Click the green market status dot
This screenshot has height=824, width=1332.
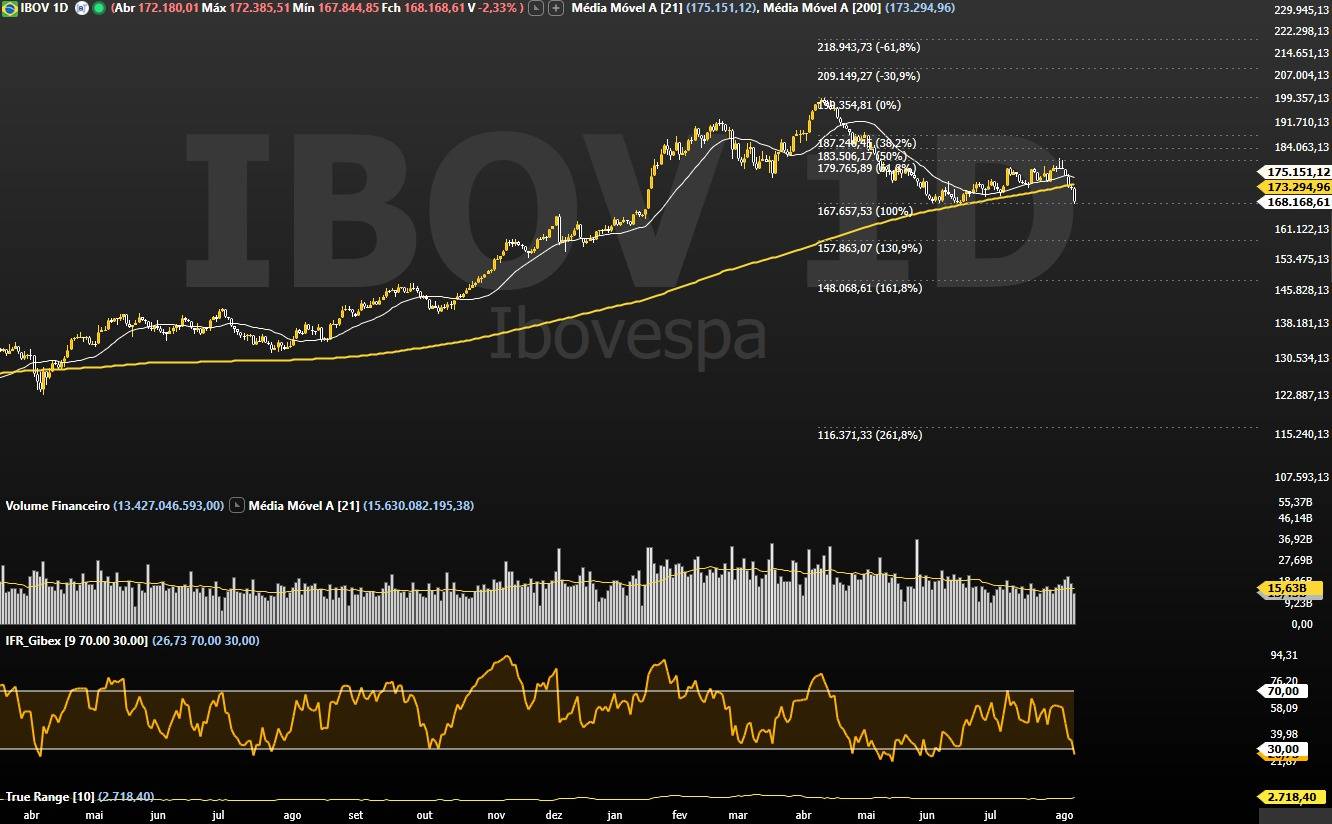click(99, 8)
